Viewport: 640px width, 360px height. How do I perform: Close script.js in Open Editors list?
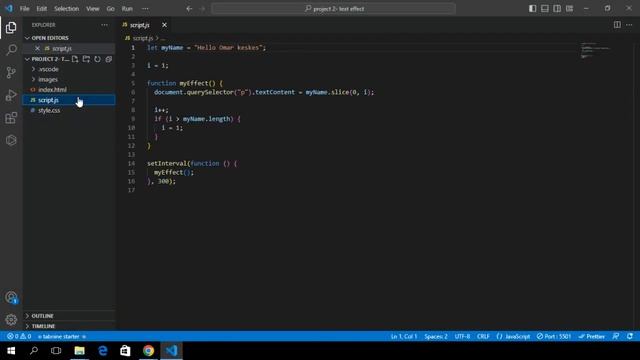(38, 48)
